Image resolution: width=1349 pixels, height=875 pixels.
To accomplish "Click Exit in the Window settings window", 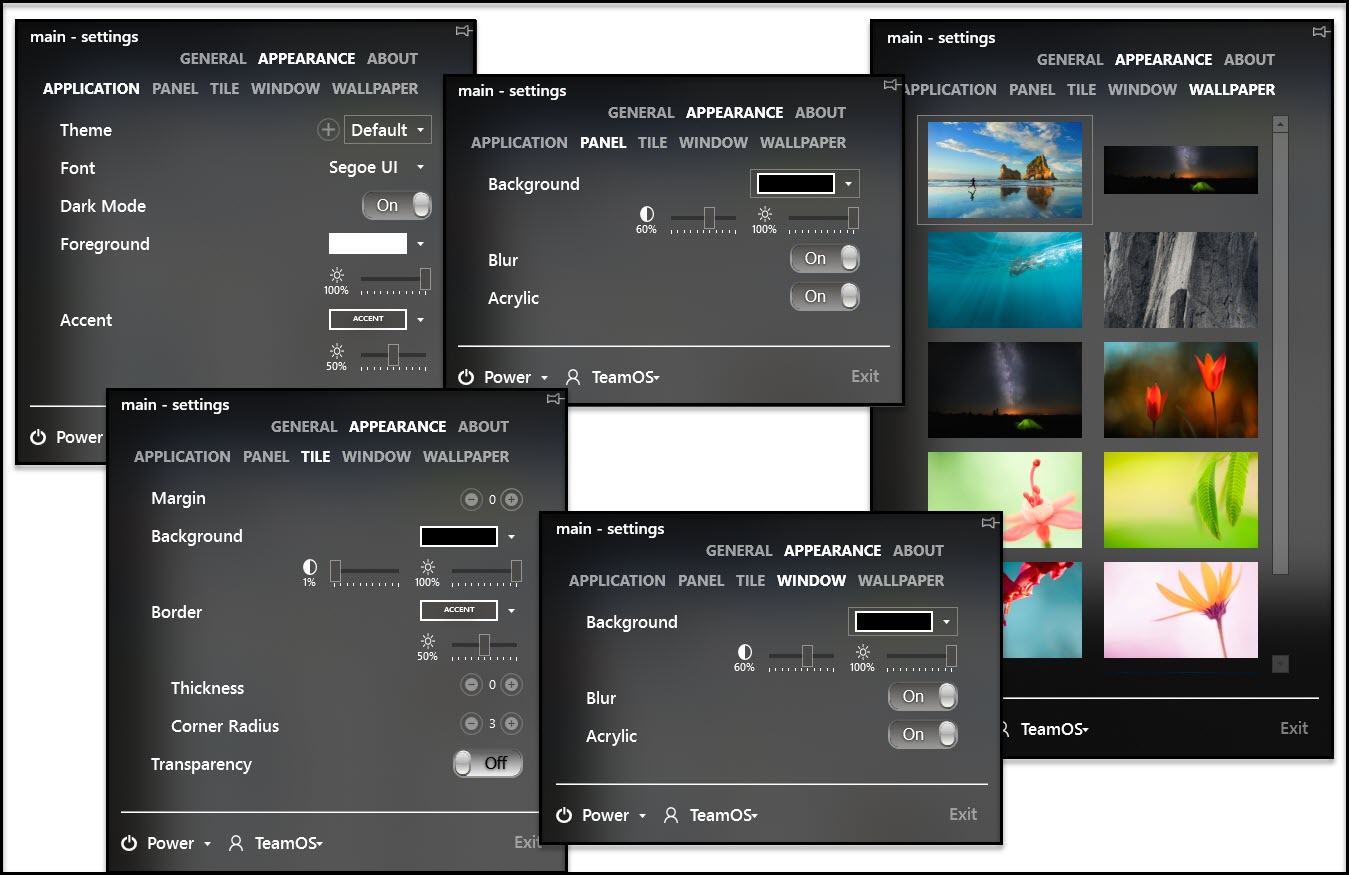I will click(963, 814).
